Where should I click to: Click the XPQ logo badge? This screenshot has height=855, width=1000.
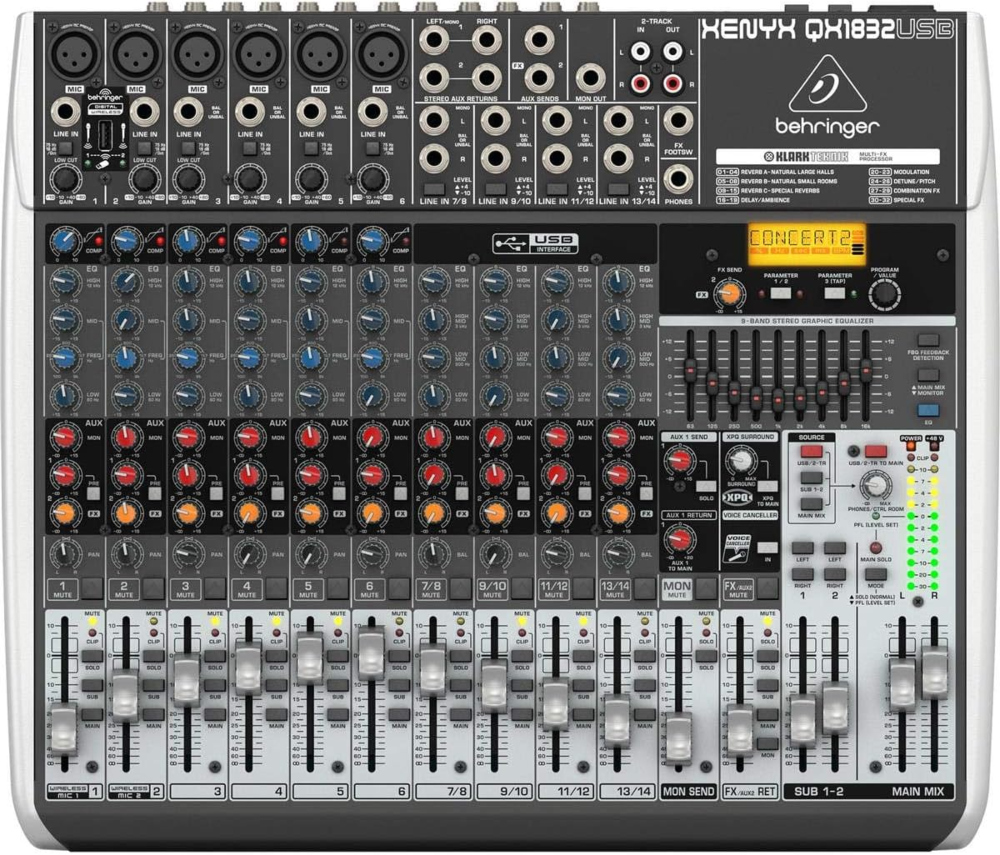tap(739, 497)
